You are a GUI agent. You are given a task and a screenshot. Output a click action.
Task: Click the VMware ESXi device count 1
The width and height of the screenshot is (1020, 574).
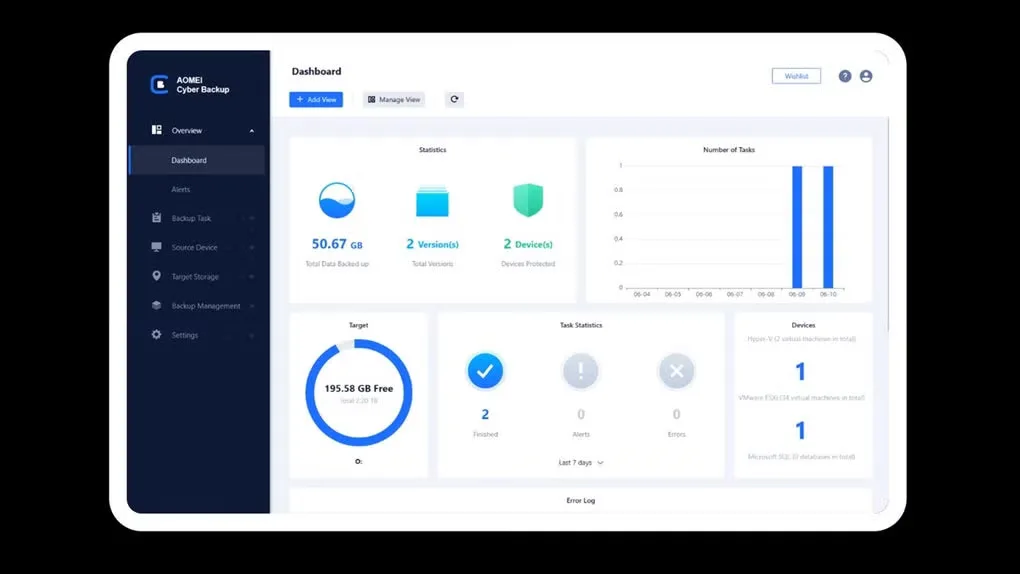click(x=801, y=430)
